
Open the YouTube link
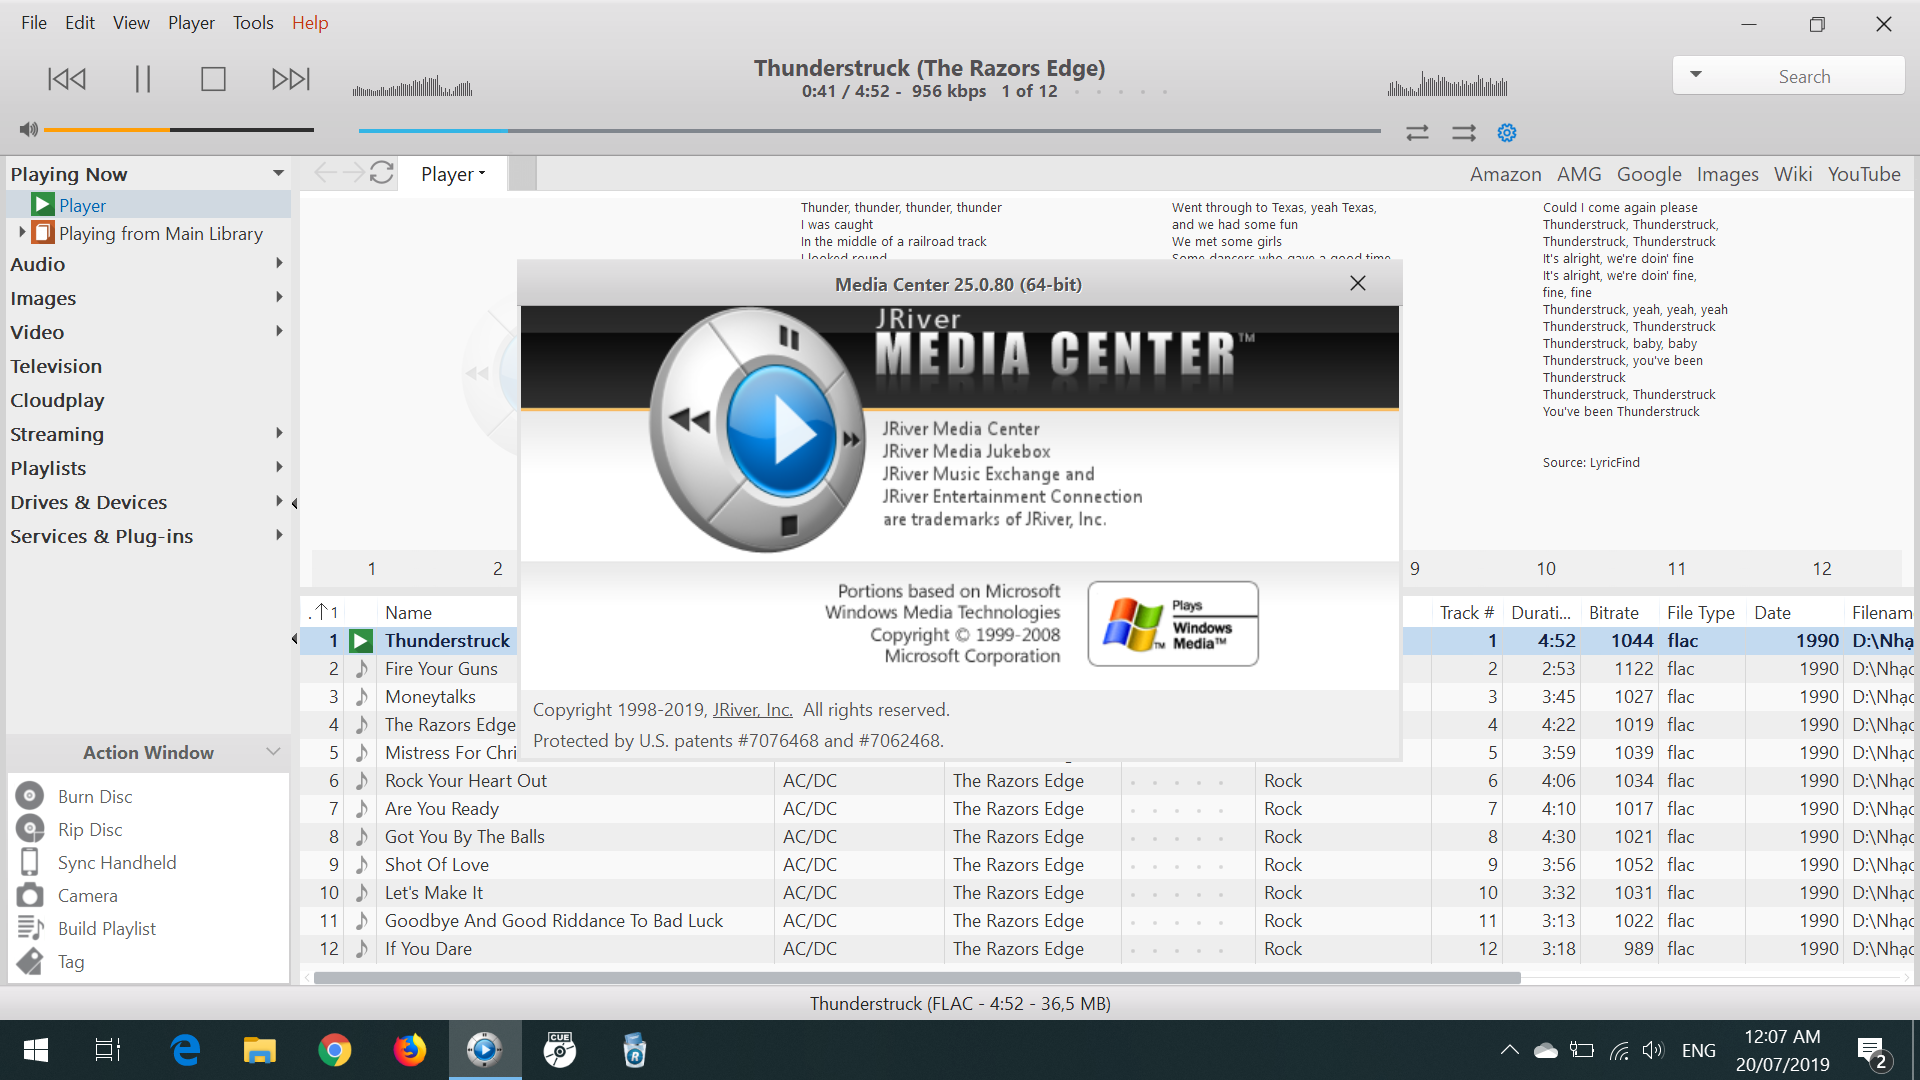(x=1864, y=174)
